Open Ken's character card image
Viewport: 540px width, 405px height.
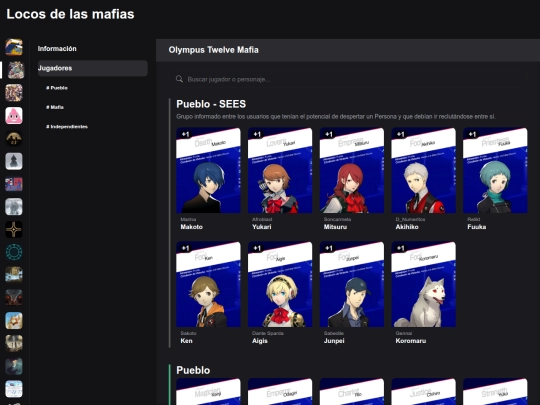point(208,284)
